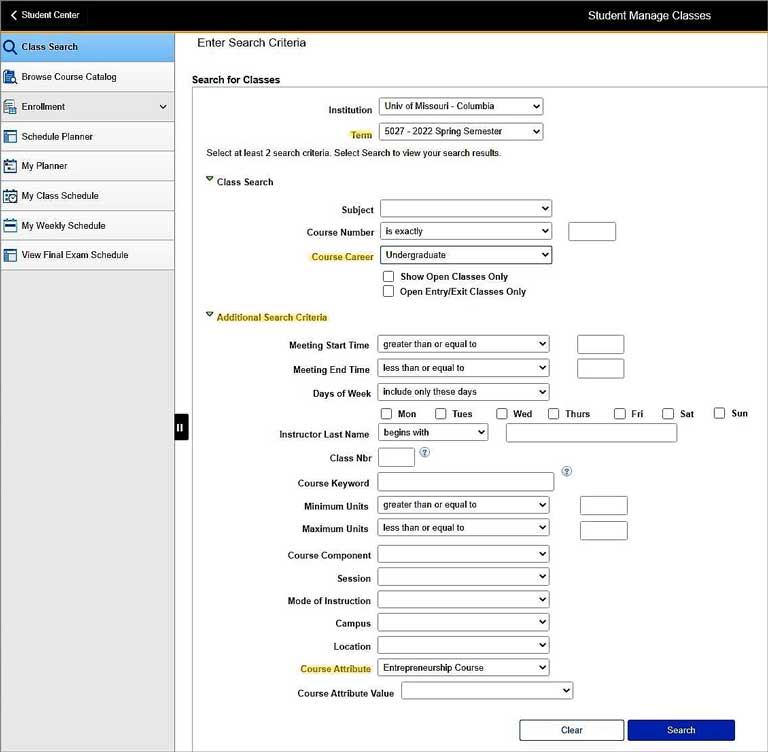Click the help icon beside Class Nbr
This screenshot has width=768, height=752.
click(x=425, y=453)
